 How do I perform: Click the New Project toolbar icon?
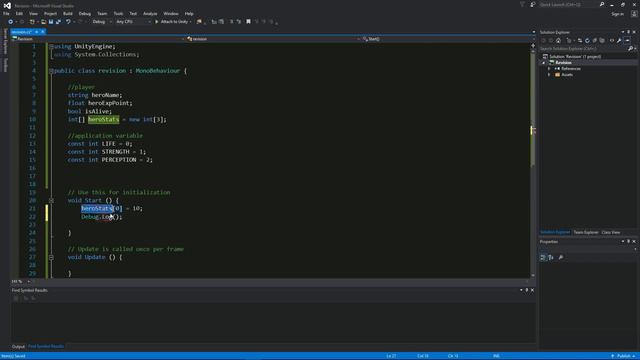[x=32, y=22]
